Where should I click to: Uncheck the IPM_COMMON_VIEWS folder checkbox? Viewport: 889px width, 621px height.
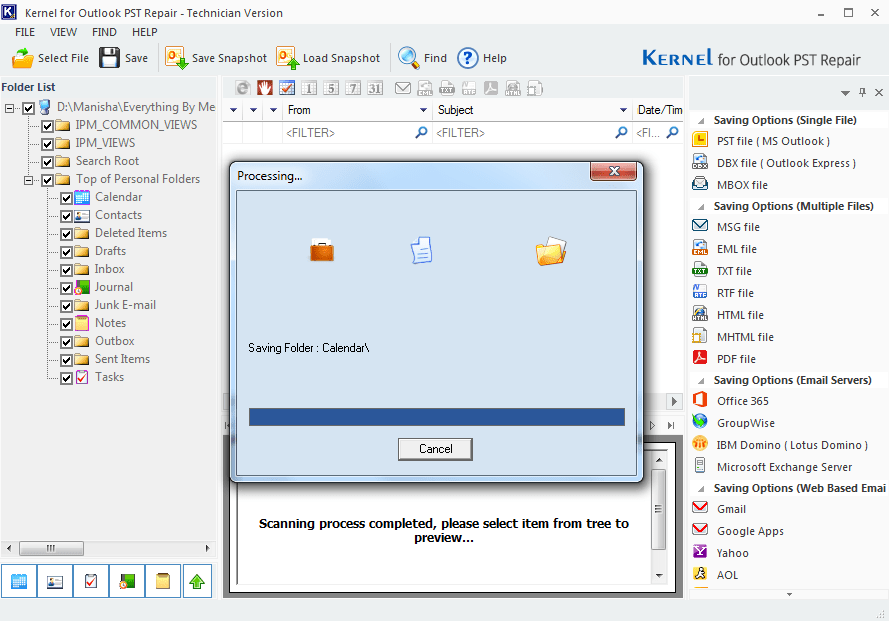(48, 126)
